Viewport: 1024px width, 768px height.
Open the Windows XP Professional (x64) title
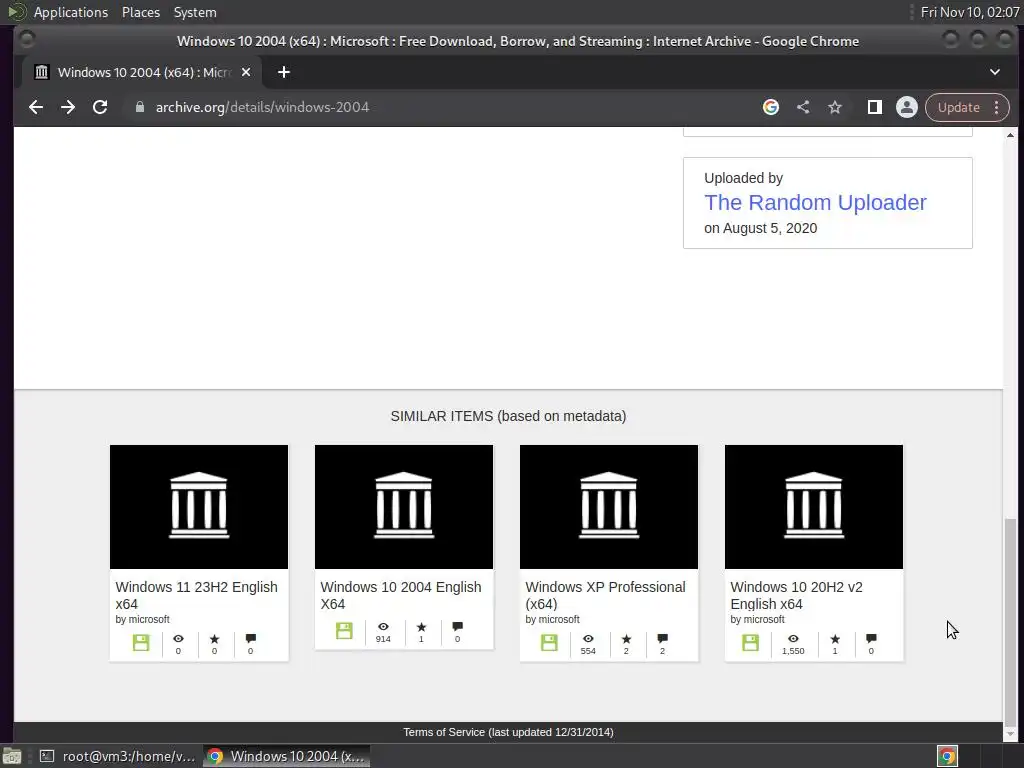(x=605, y=595)
